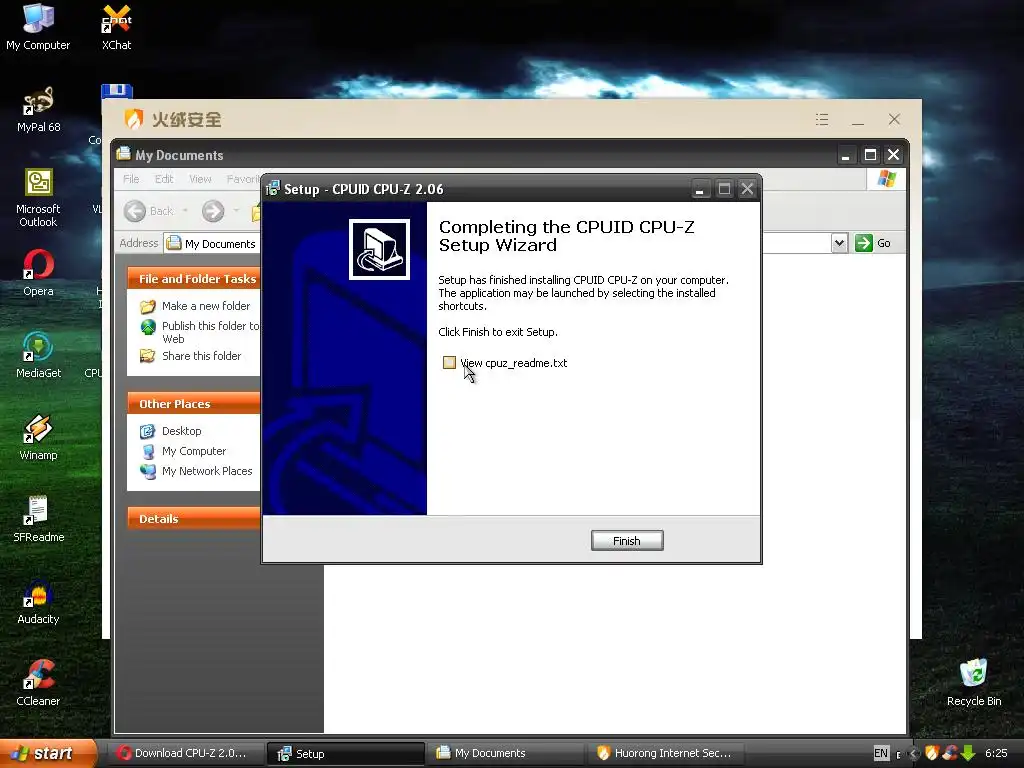The image size is (1024, 768).
Task: Click the Start button
Action: 48,754
